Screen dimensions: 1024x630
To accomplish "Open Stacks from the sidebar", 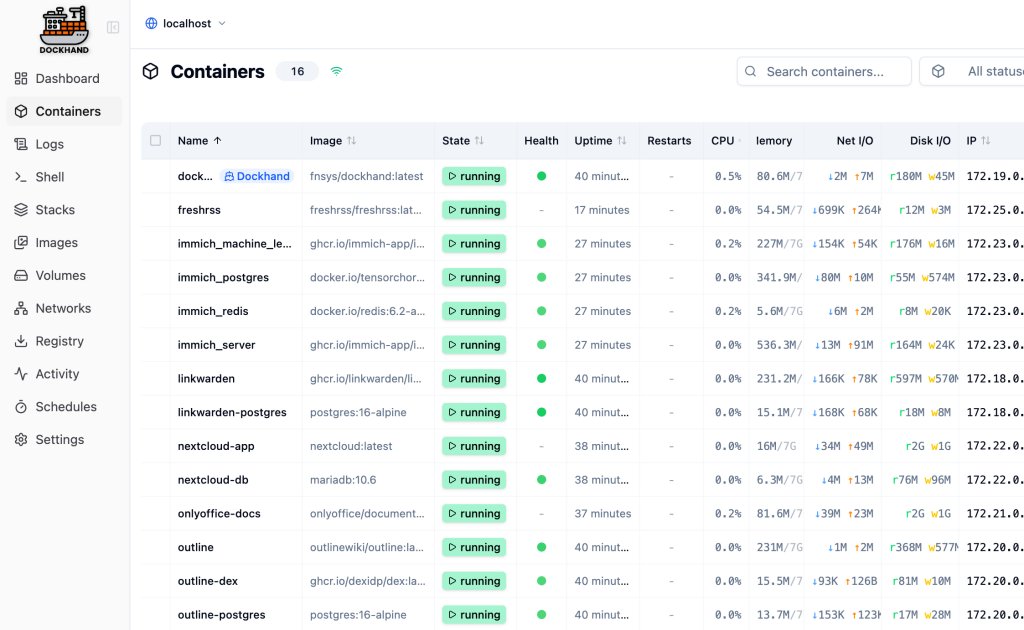I will [x=55, y=210].
